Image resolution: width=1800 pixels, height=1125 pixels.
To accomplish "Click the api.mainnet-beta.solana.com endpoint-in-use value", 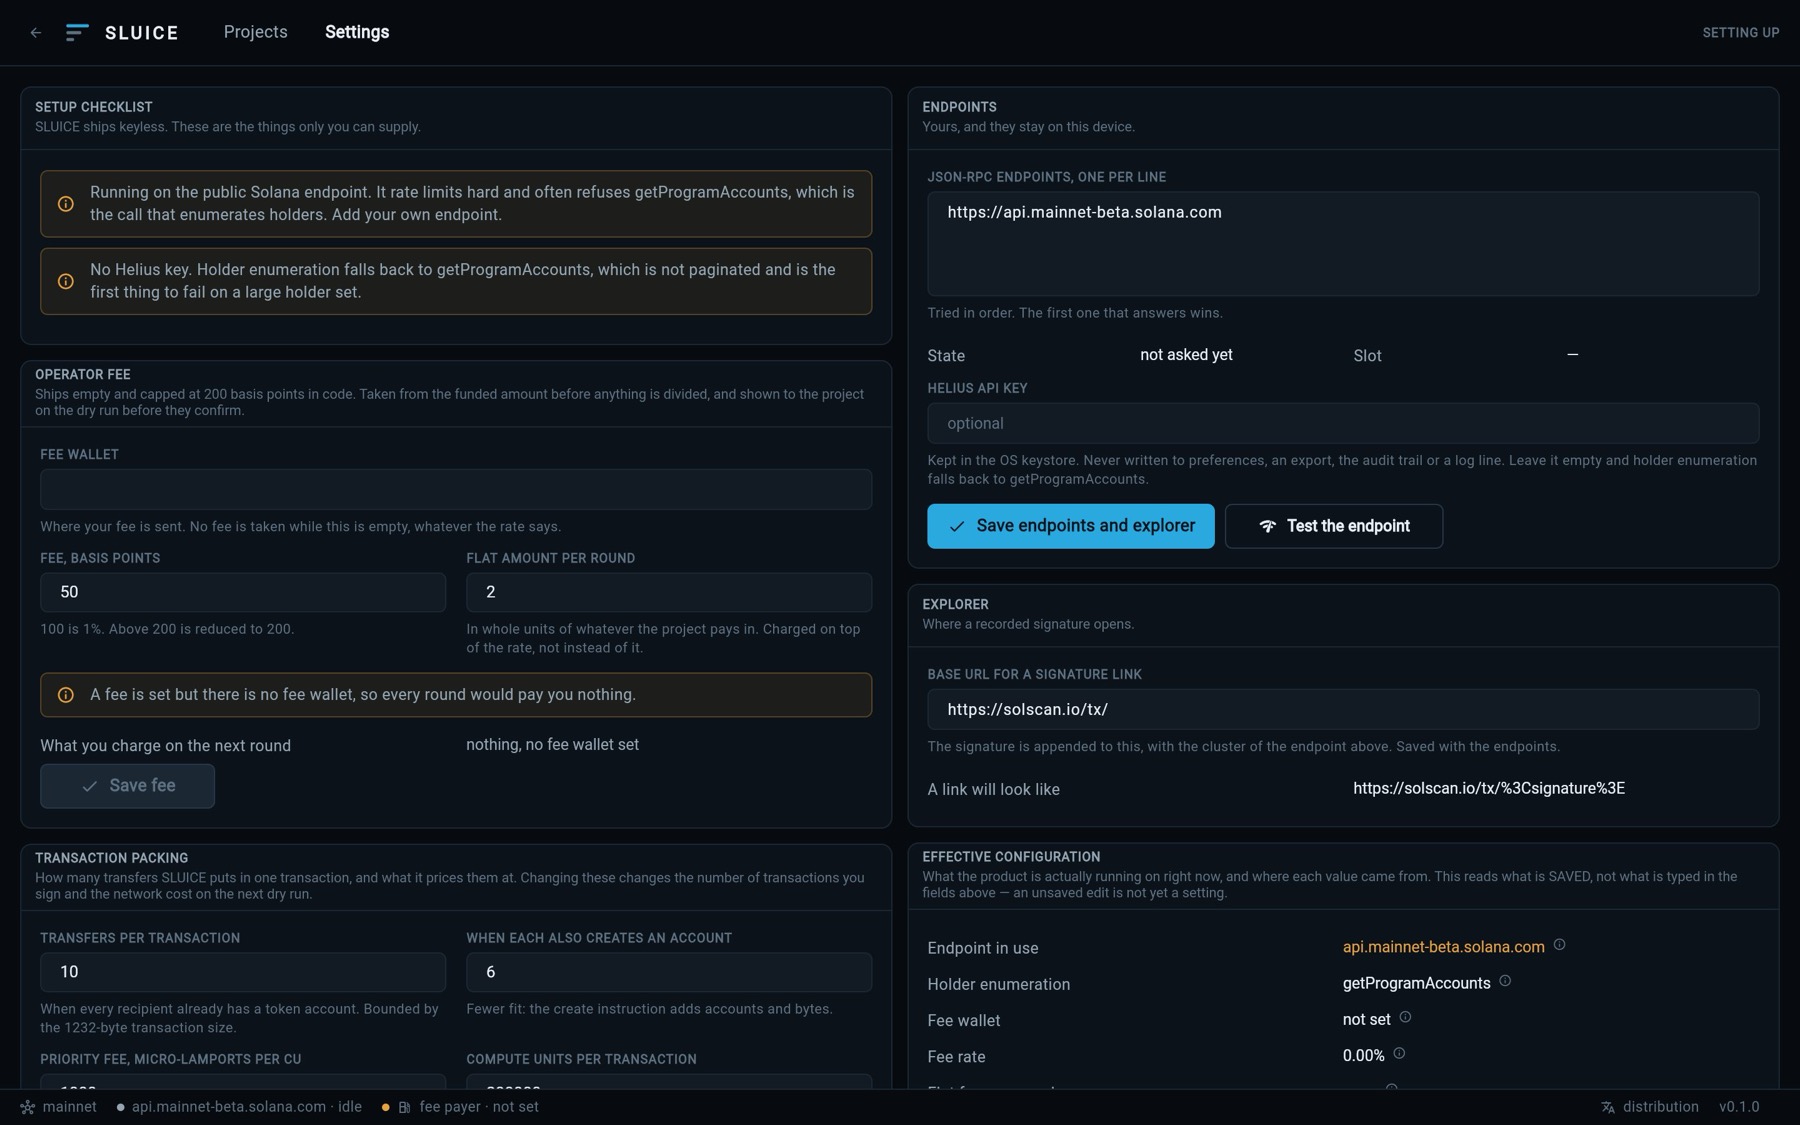I will [x=1443, y=947].
